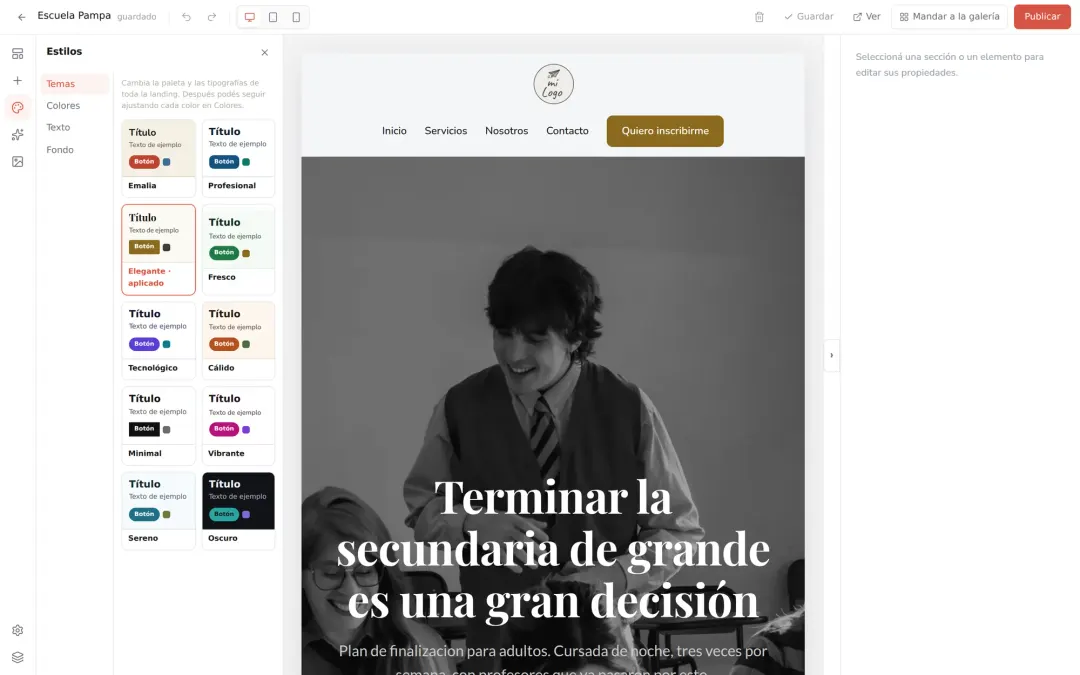Switch preview to tablet view

[273, 17]
